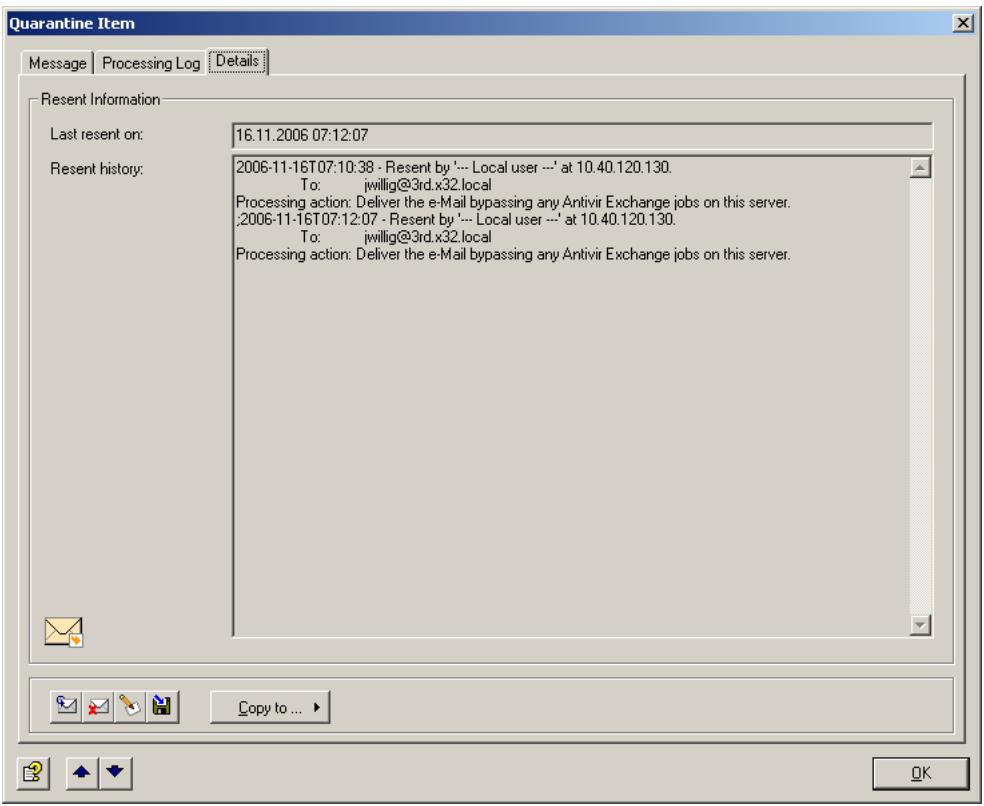Click the resent mail envelope icon under Resent history
984x806 pixels.
pyautogui.click(x=63, y=631)
